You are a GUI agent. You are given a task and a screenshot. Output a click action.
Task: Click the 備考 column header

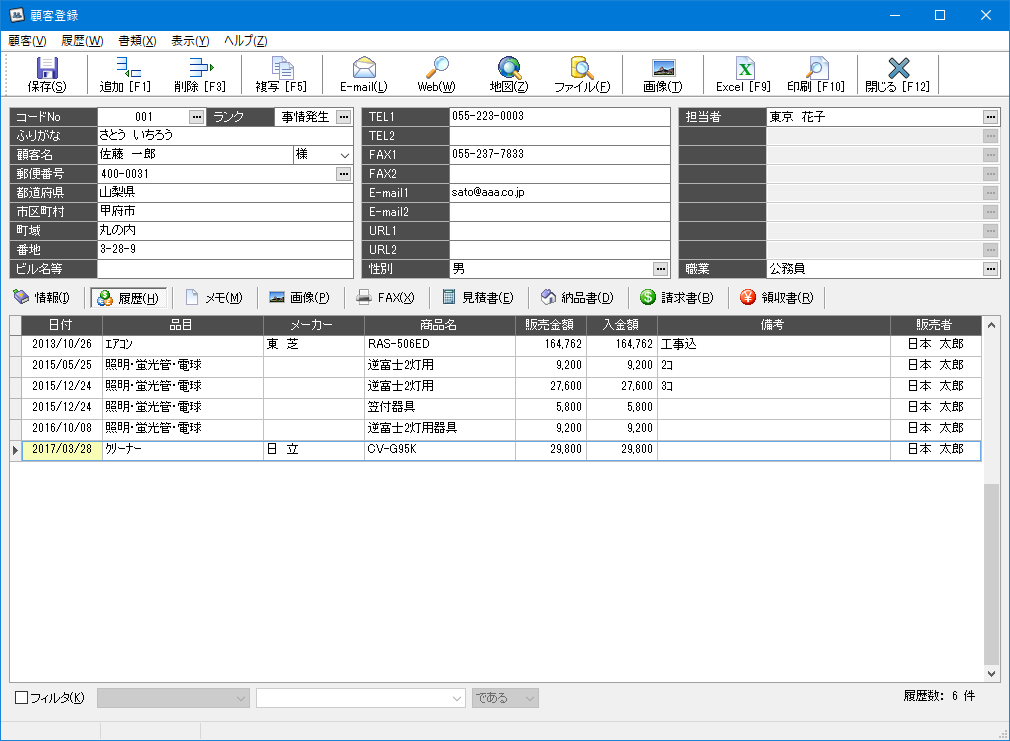773,325
